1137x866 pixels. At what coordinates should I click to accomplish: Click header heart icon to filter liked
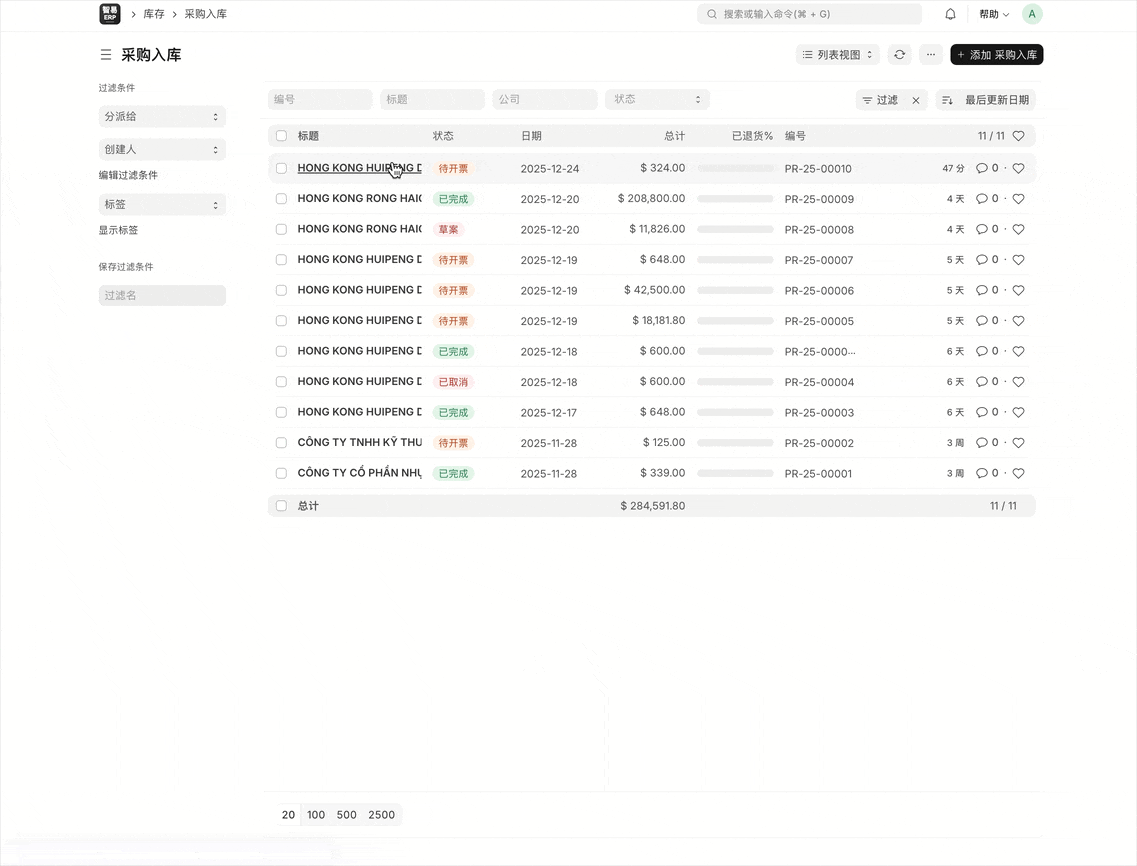(x=1018, y=136)
